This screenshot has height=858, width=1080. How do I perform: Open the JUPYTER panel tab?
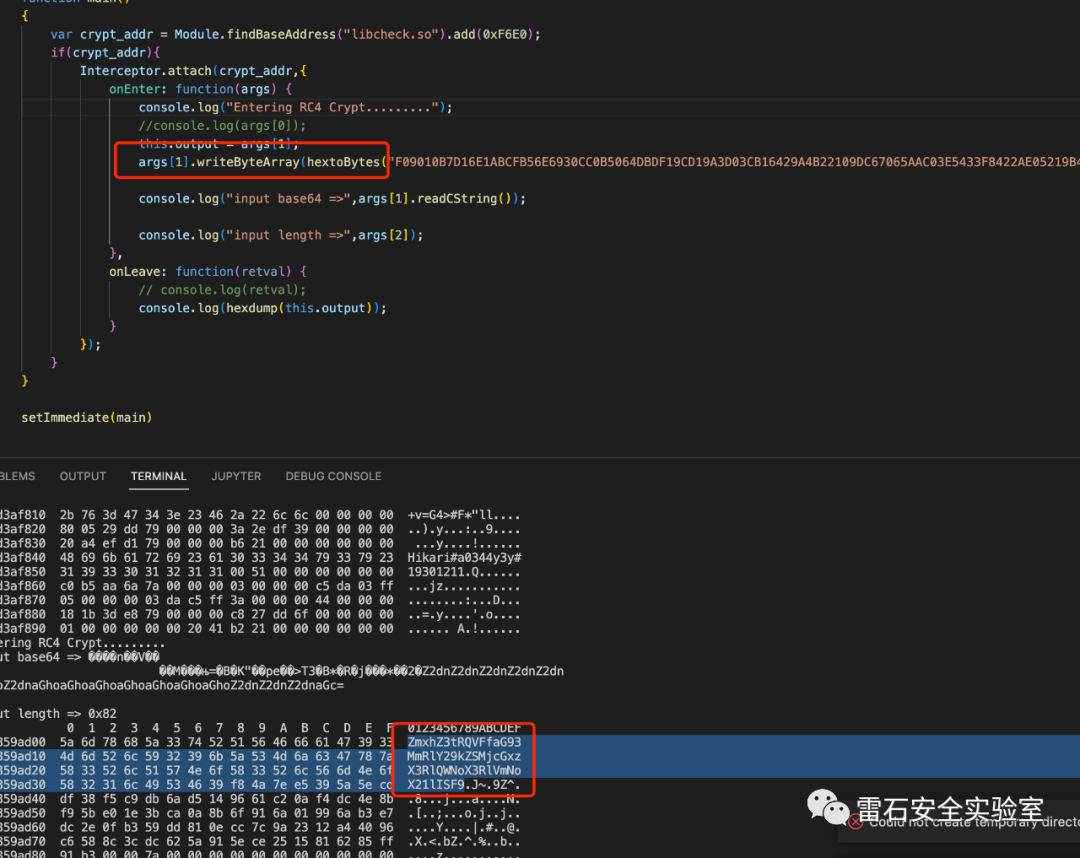click(x=236, y=476)
